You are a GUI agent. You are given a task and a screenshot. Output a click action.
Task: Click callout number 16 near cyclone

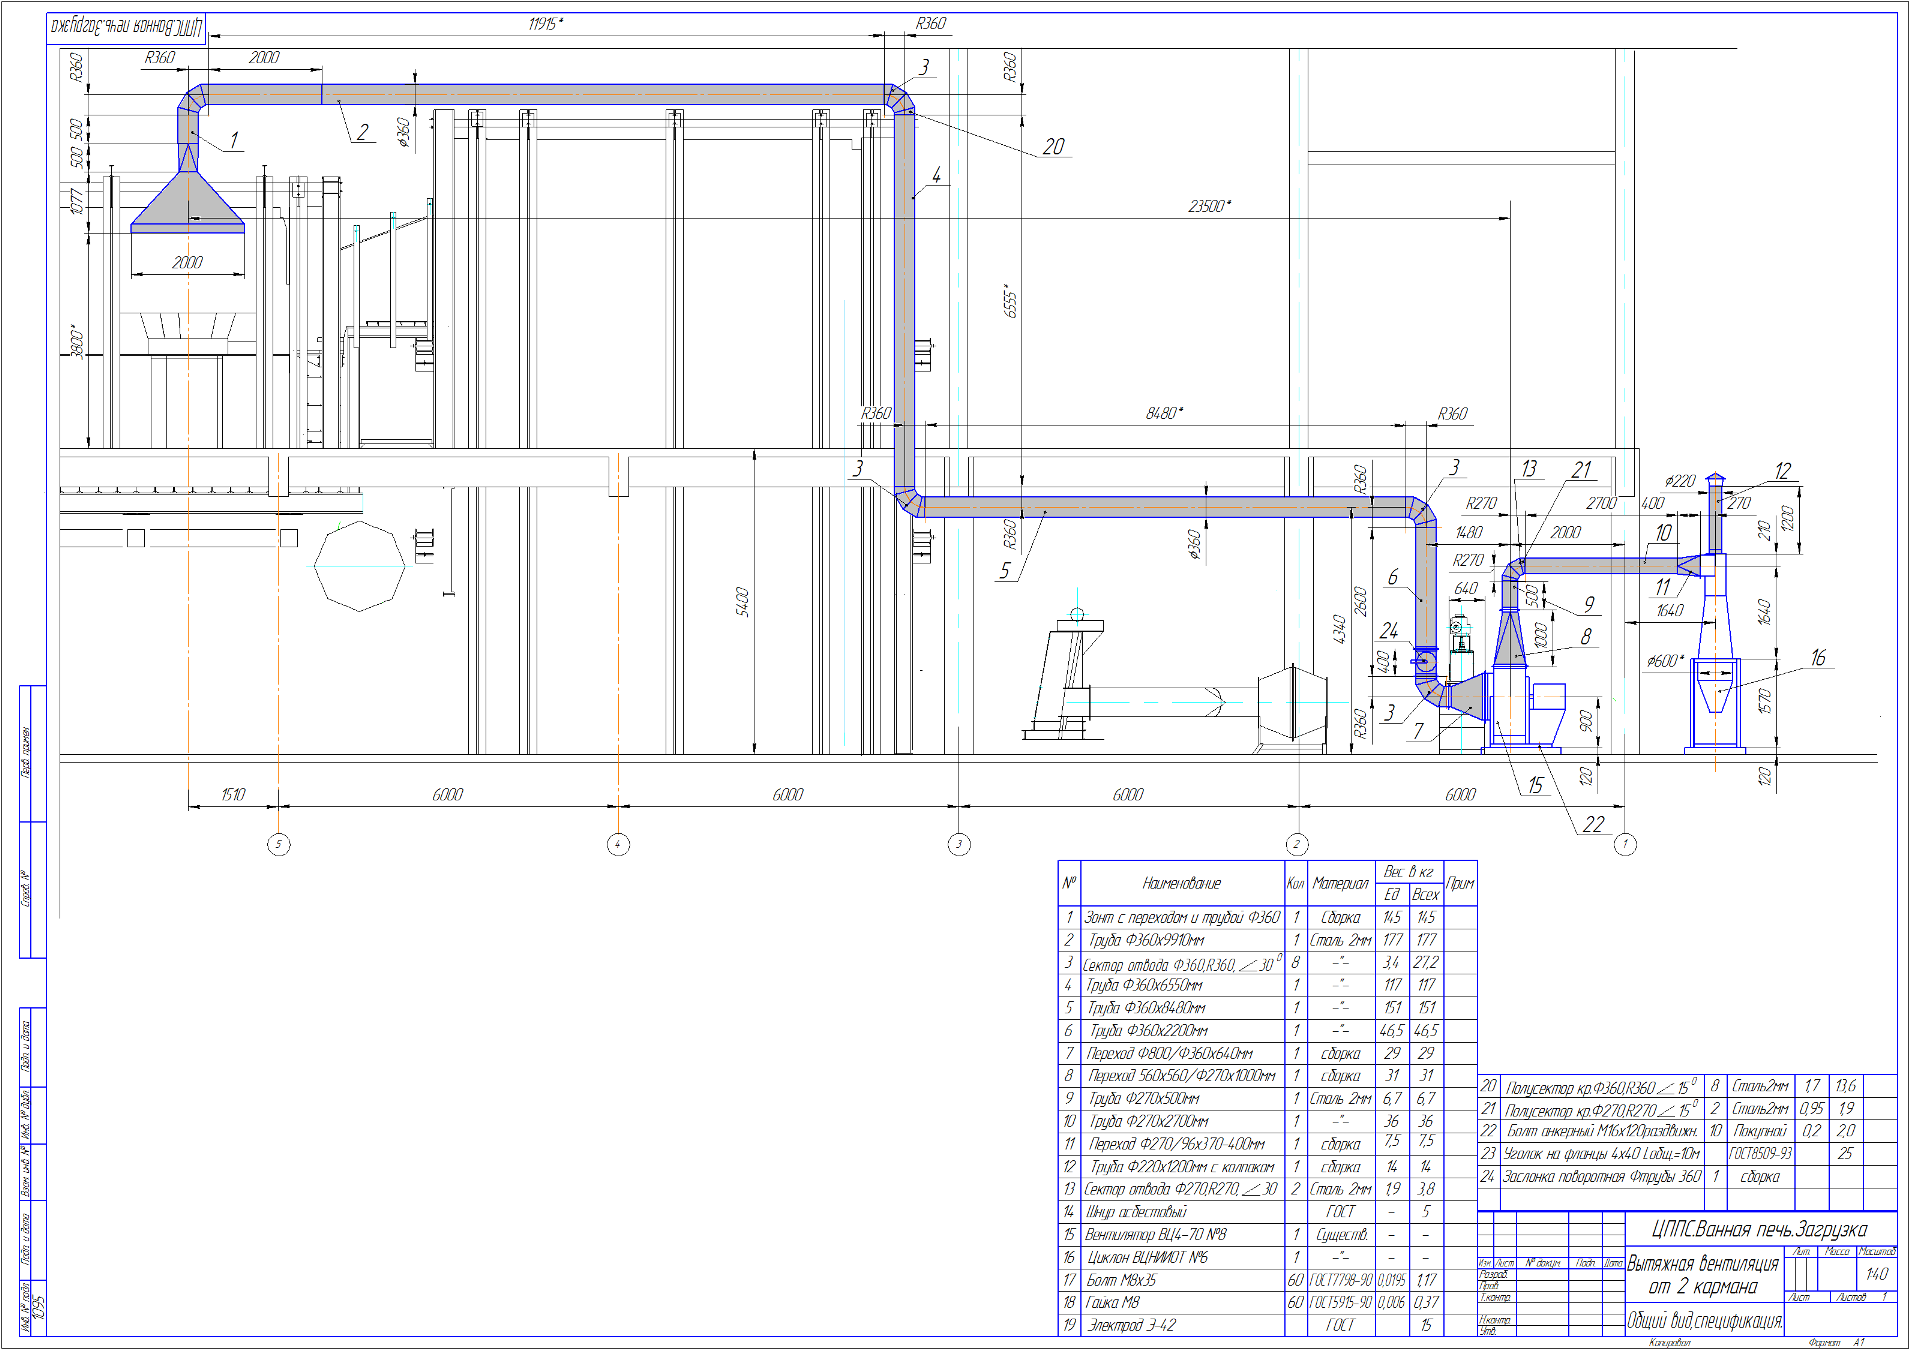pyautogui.click(x=1818, y=657)
